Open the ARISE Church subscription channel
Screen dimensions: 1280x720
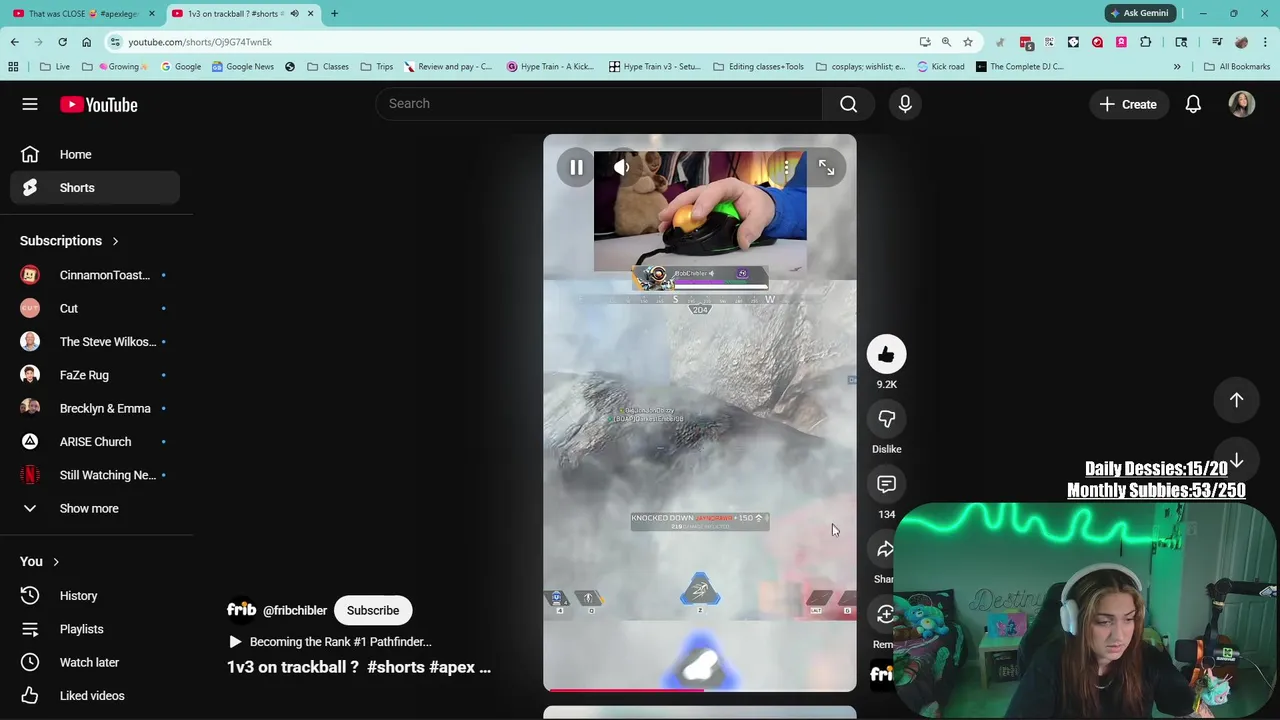95,442
